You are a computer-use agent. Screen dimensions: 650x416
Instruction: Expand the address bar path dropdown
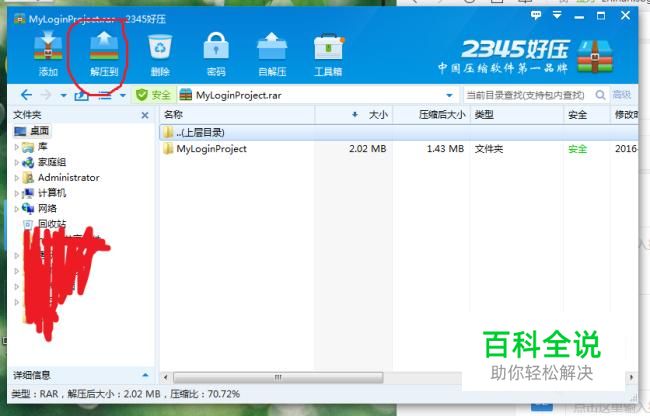point(449,95)
